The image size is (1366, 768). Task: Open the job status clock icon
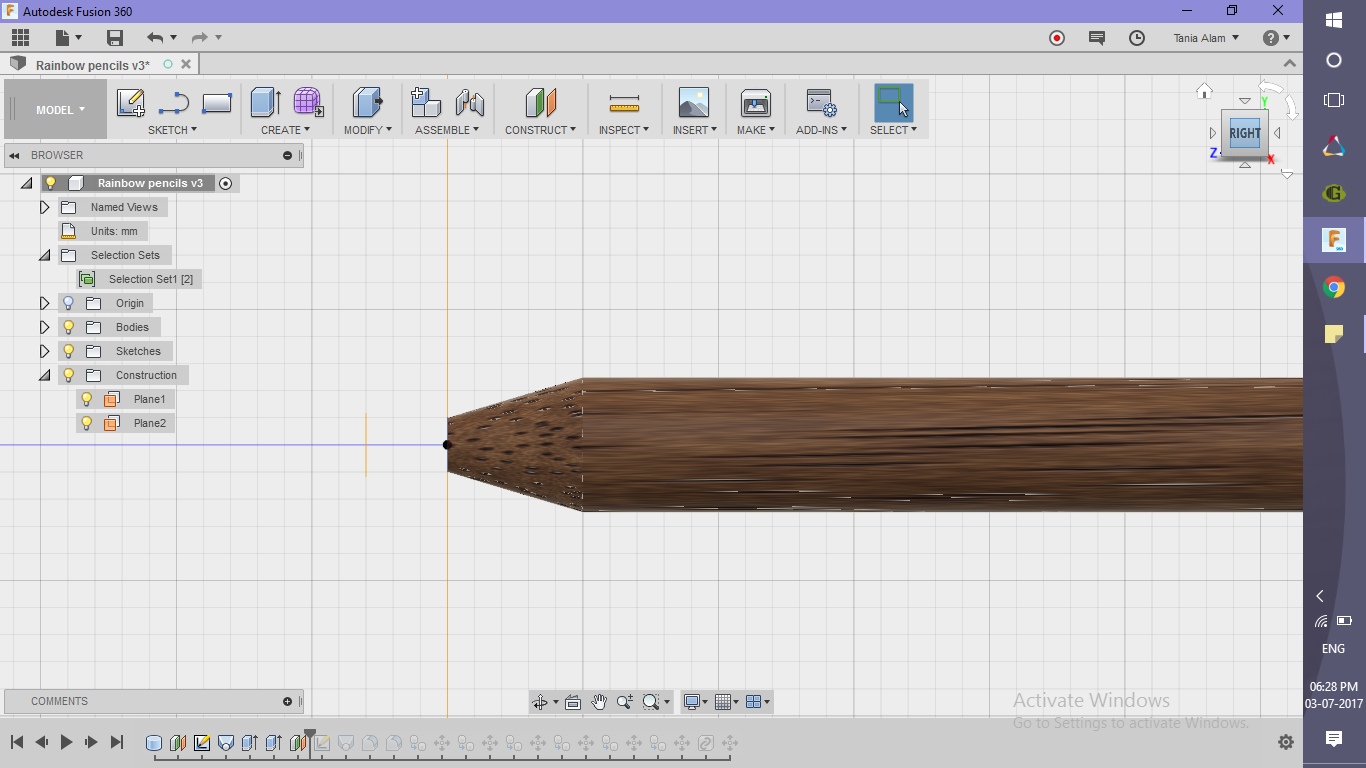[1137, 38]
